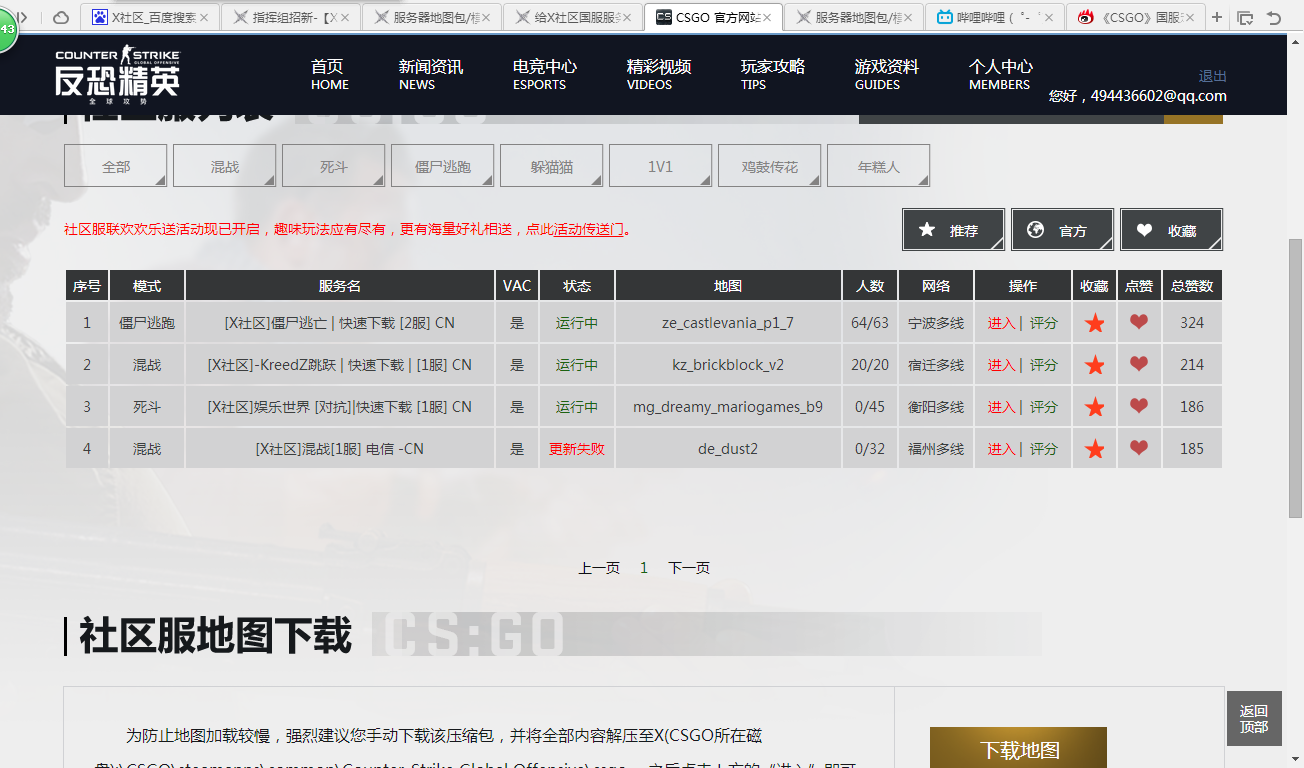Viewport: 1304px width, 768px height.
Task: Open the 官方 globe icon filter
Action: pos(1061,229)
